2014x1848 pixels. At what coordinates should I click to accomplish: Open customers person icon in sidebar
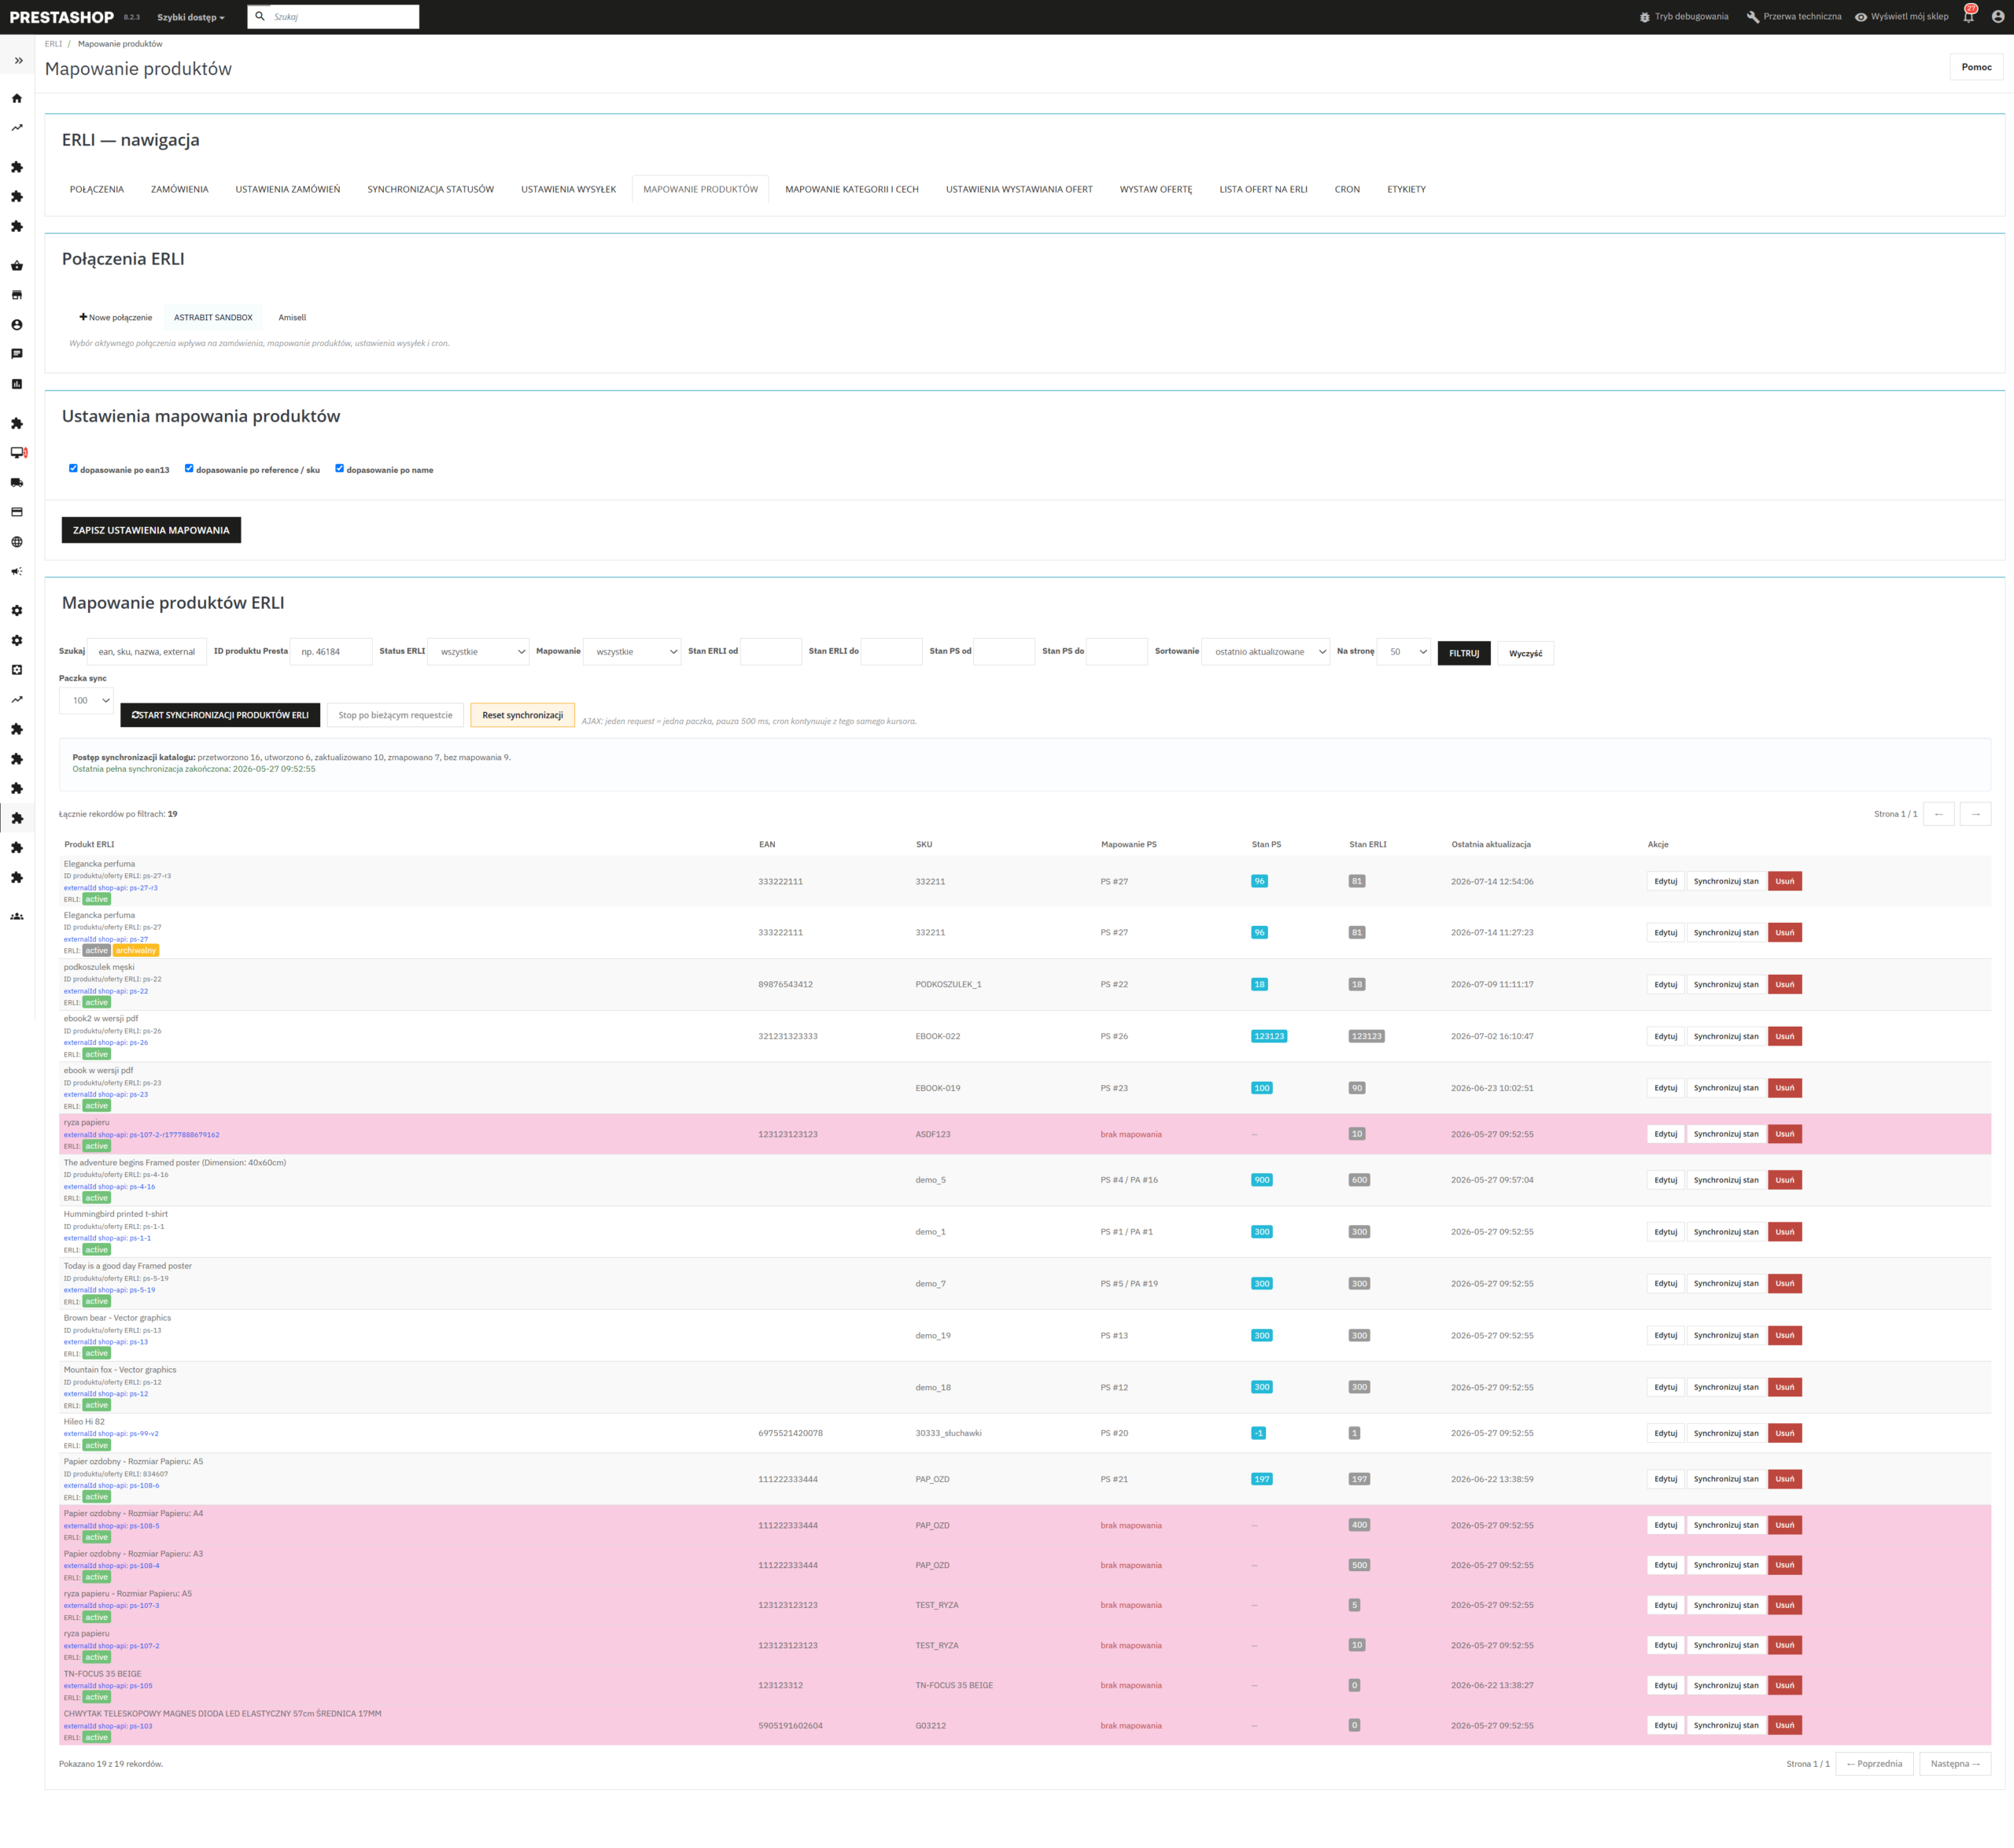point(17,325)
